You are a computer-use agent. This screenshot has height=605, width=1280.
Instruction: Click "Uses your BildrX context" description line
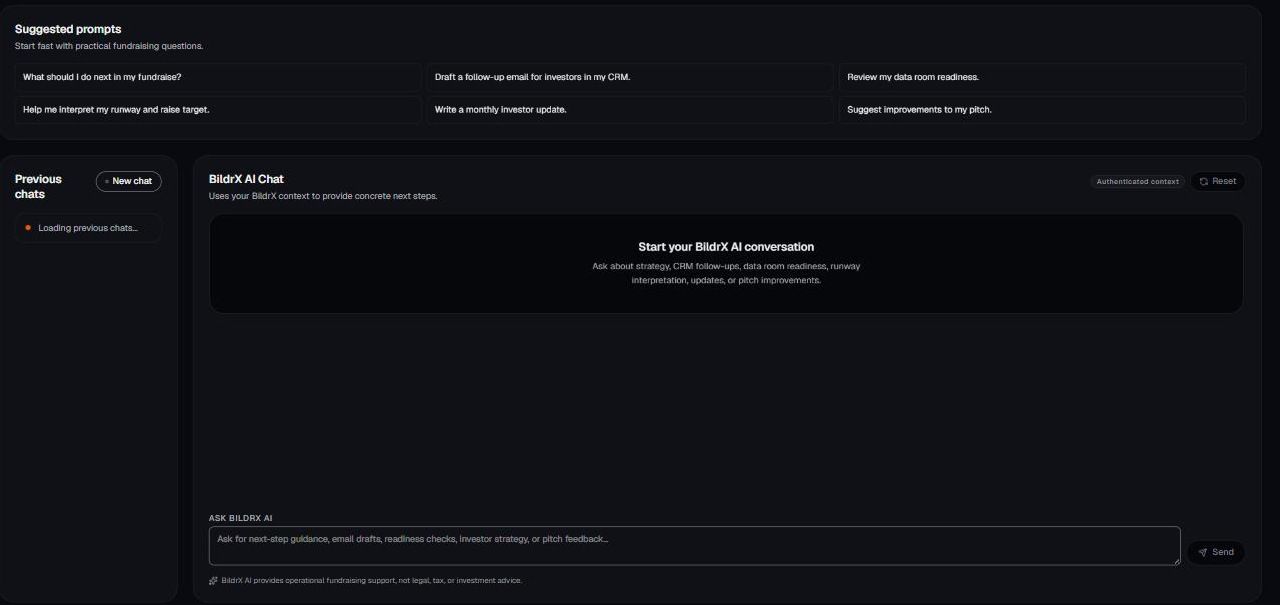pyautogui.click(x=323, y=196)
